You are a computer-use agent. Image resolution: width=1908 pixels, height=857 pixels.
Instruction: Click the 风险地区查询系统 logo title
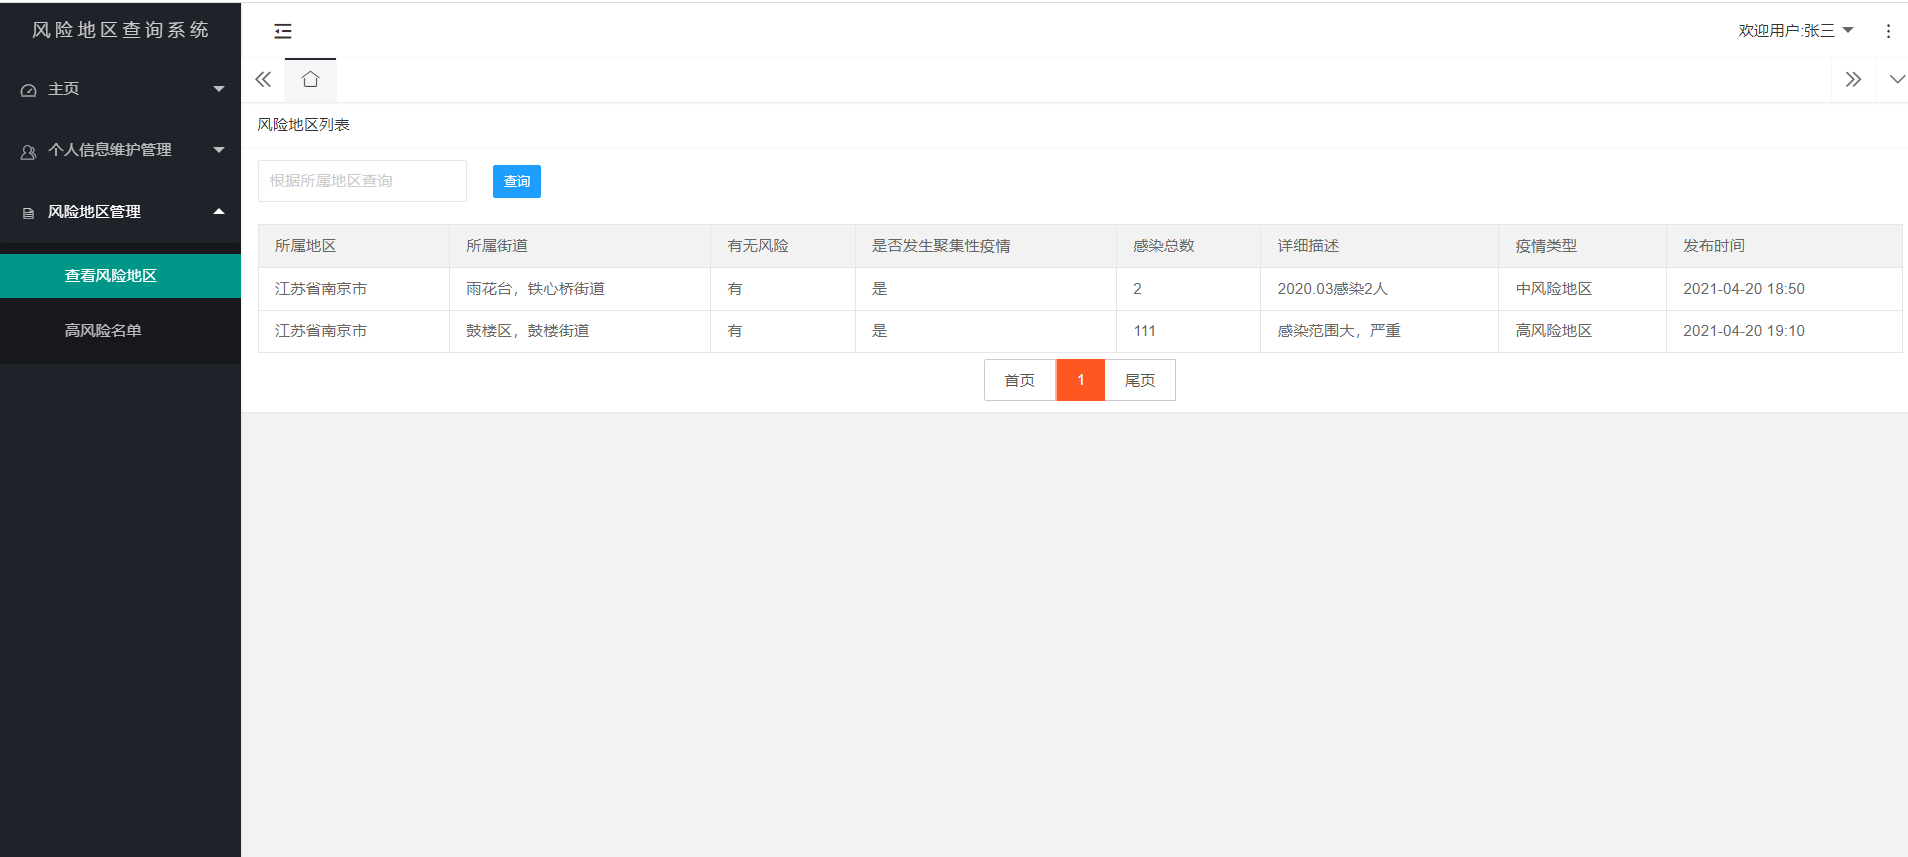[x=120, y=30]
